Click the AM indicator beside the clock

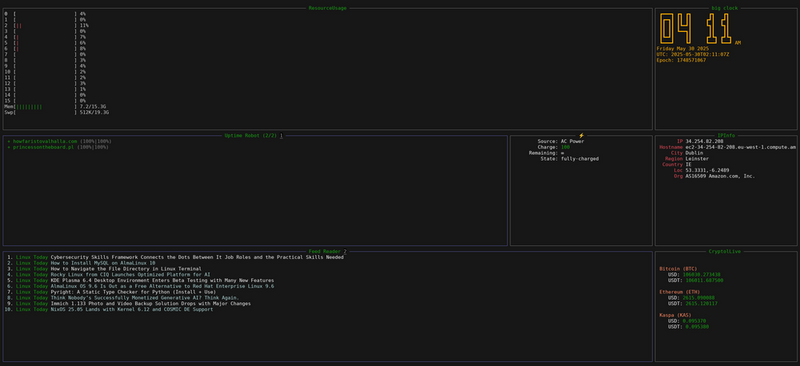pyautogui.click(x=738, y=43)
